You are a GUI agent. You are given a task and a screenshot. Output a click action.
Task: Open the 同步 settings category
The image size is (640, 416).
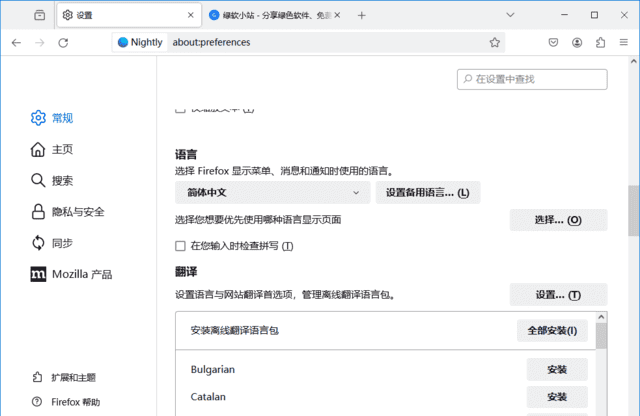pyautogui.click(x=52, y=243)
